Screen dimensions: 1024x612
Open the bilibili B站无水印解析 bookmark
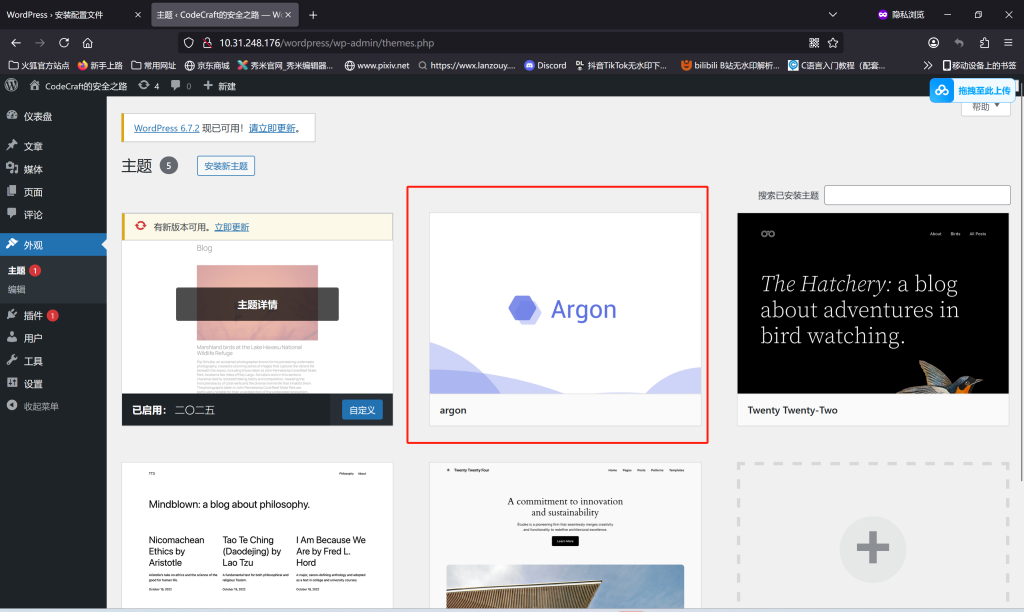(x=730, y=65)
